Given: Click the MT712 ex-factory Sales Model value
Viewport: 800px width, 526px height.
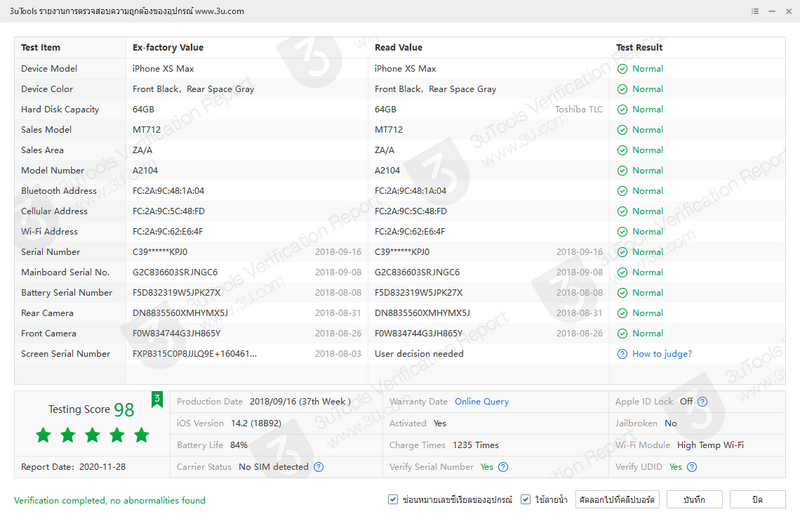Looking at the screenshot, I should (x=146, y=130).
